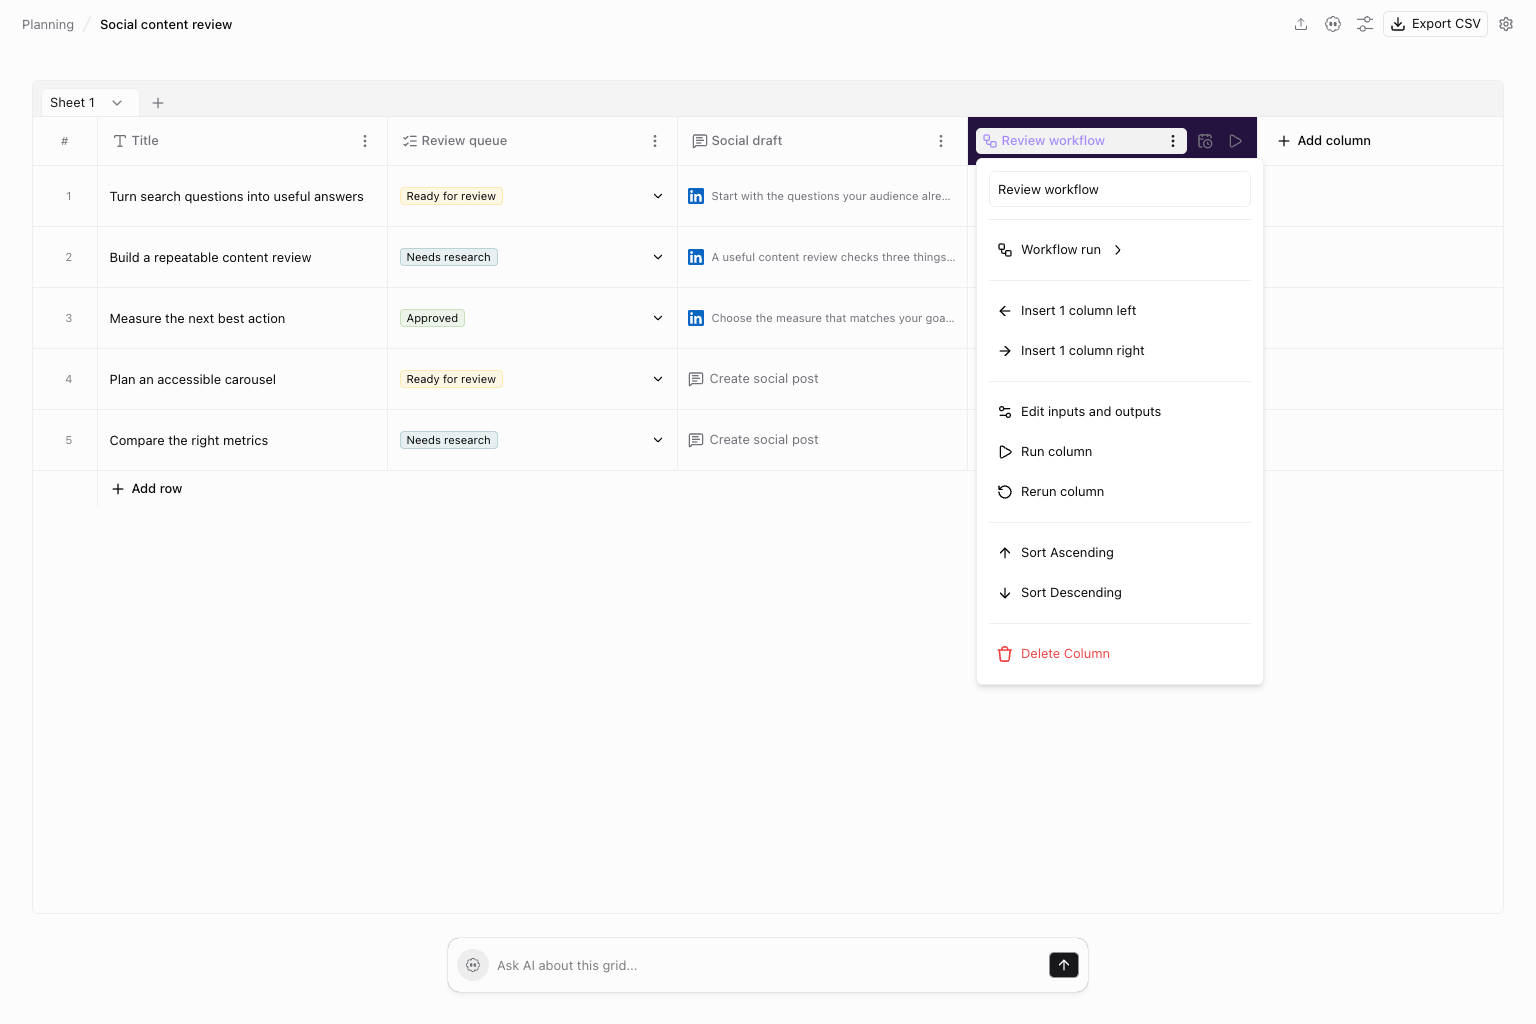This screenshot has height=1024, width=1536.
Task: Click the Add row button
Action: (x=147, y=489)
